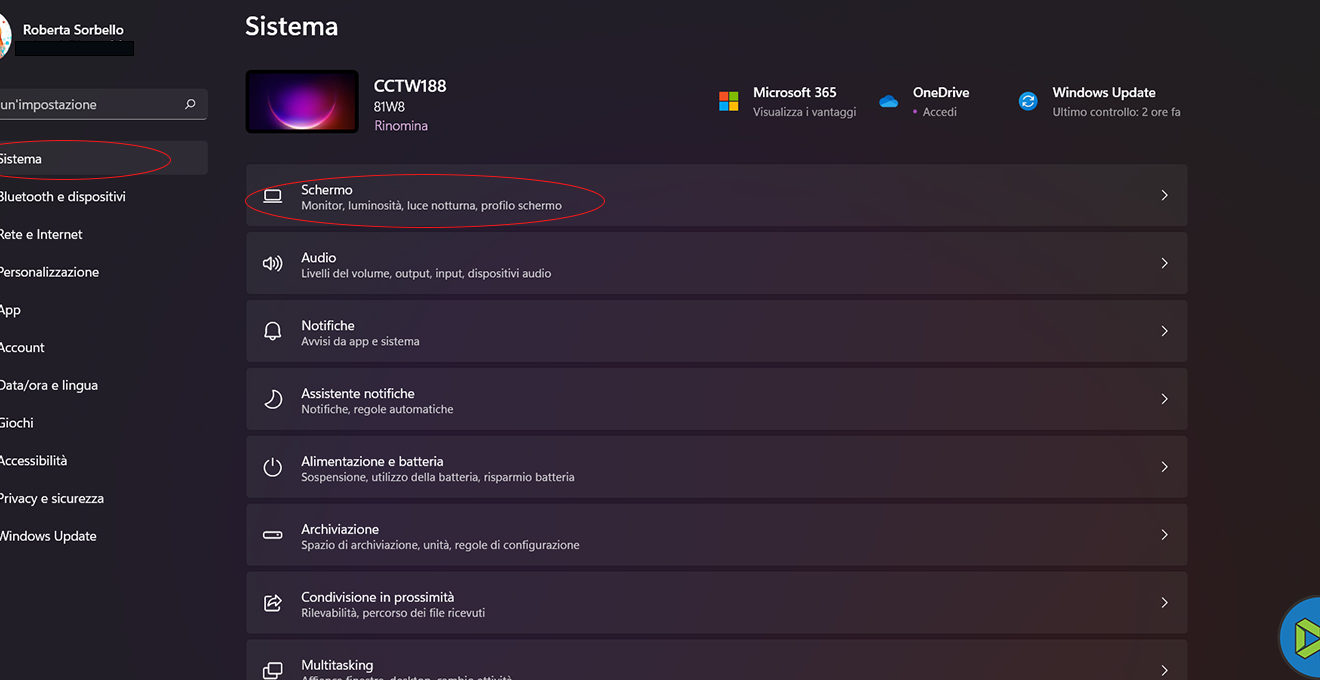Image resolution: width=1320 pixels, height=680 pixels.
Task: Expand the Notifiche row chevron
Action: [1164, 331]
